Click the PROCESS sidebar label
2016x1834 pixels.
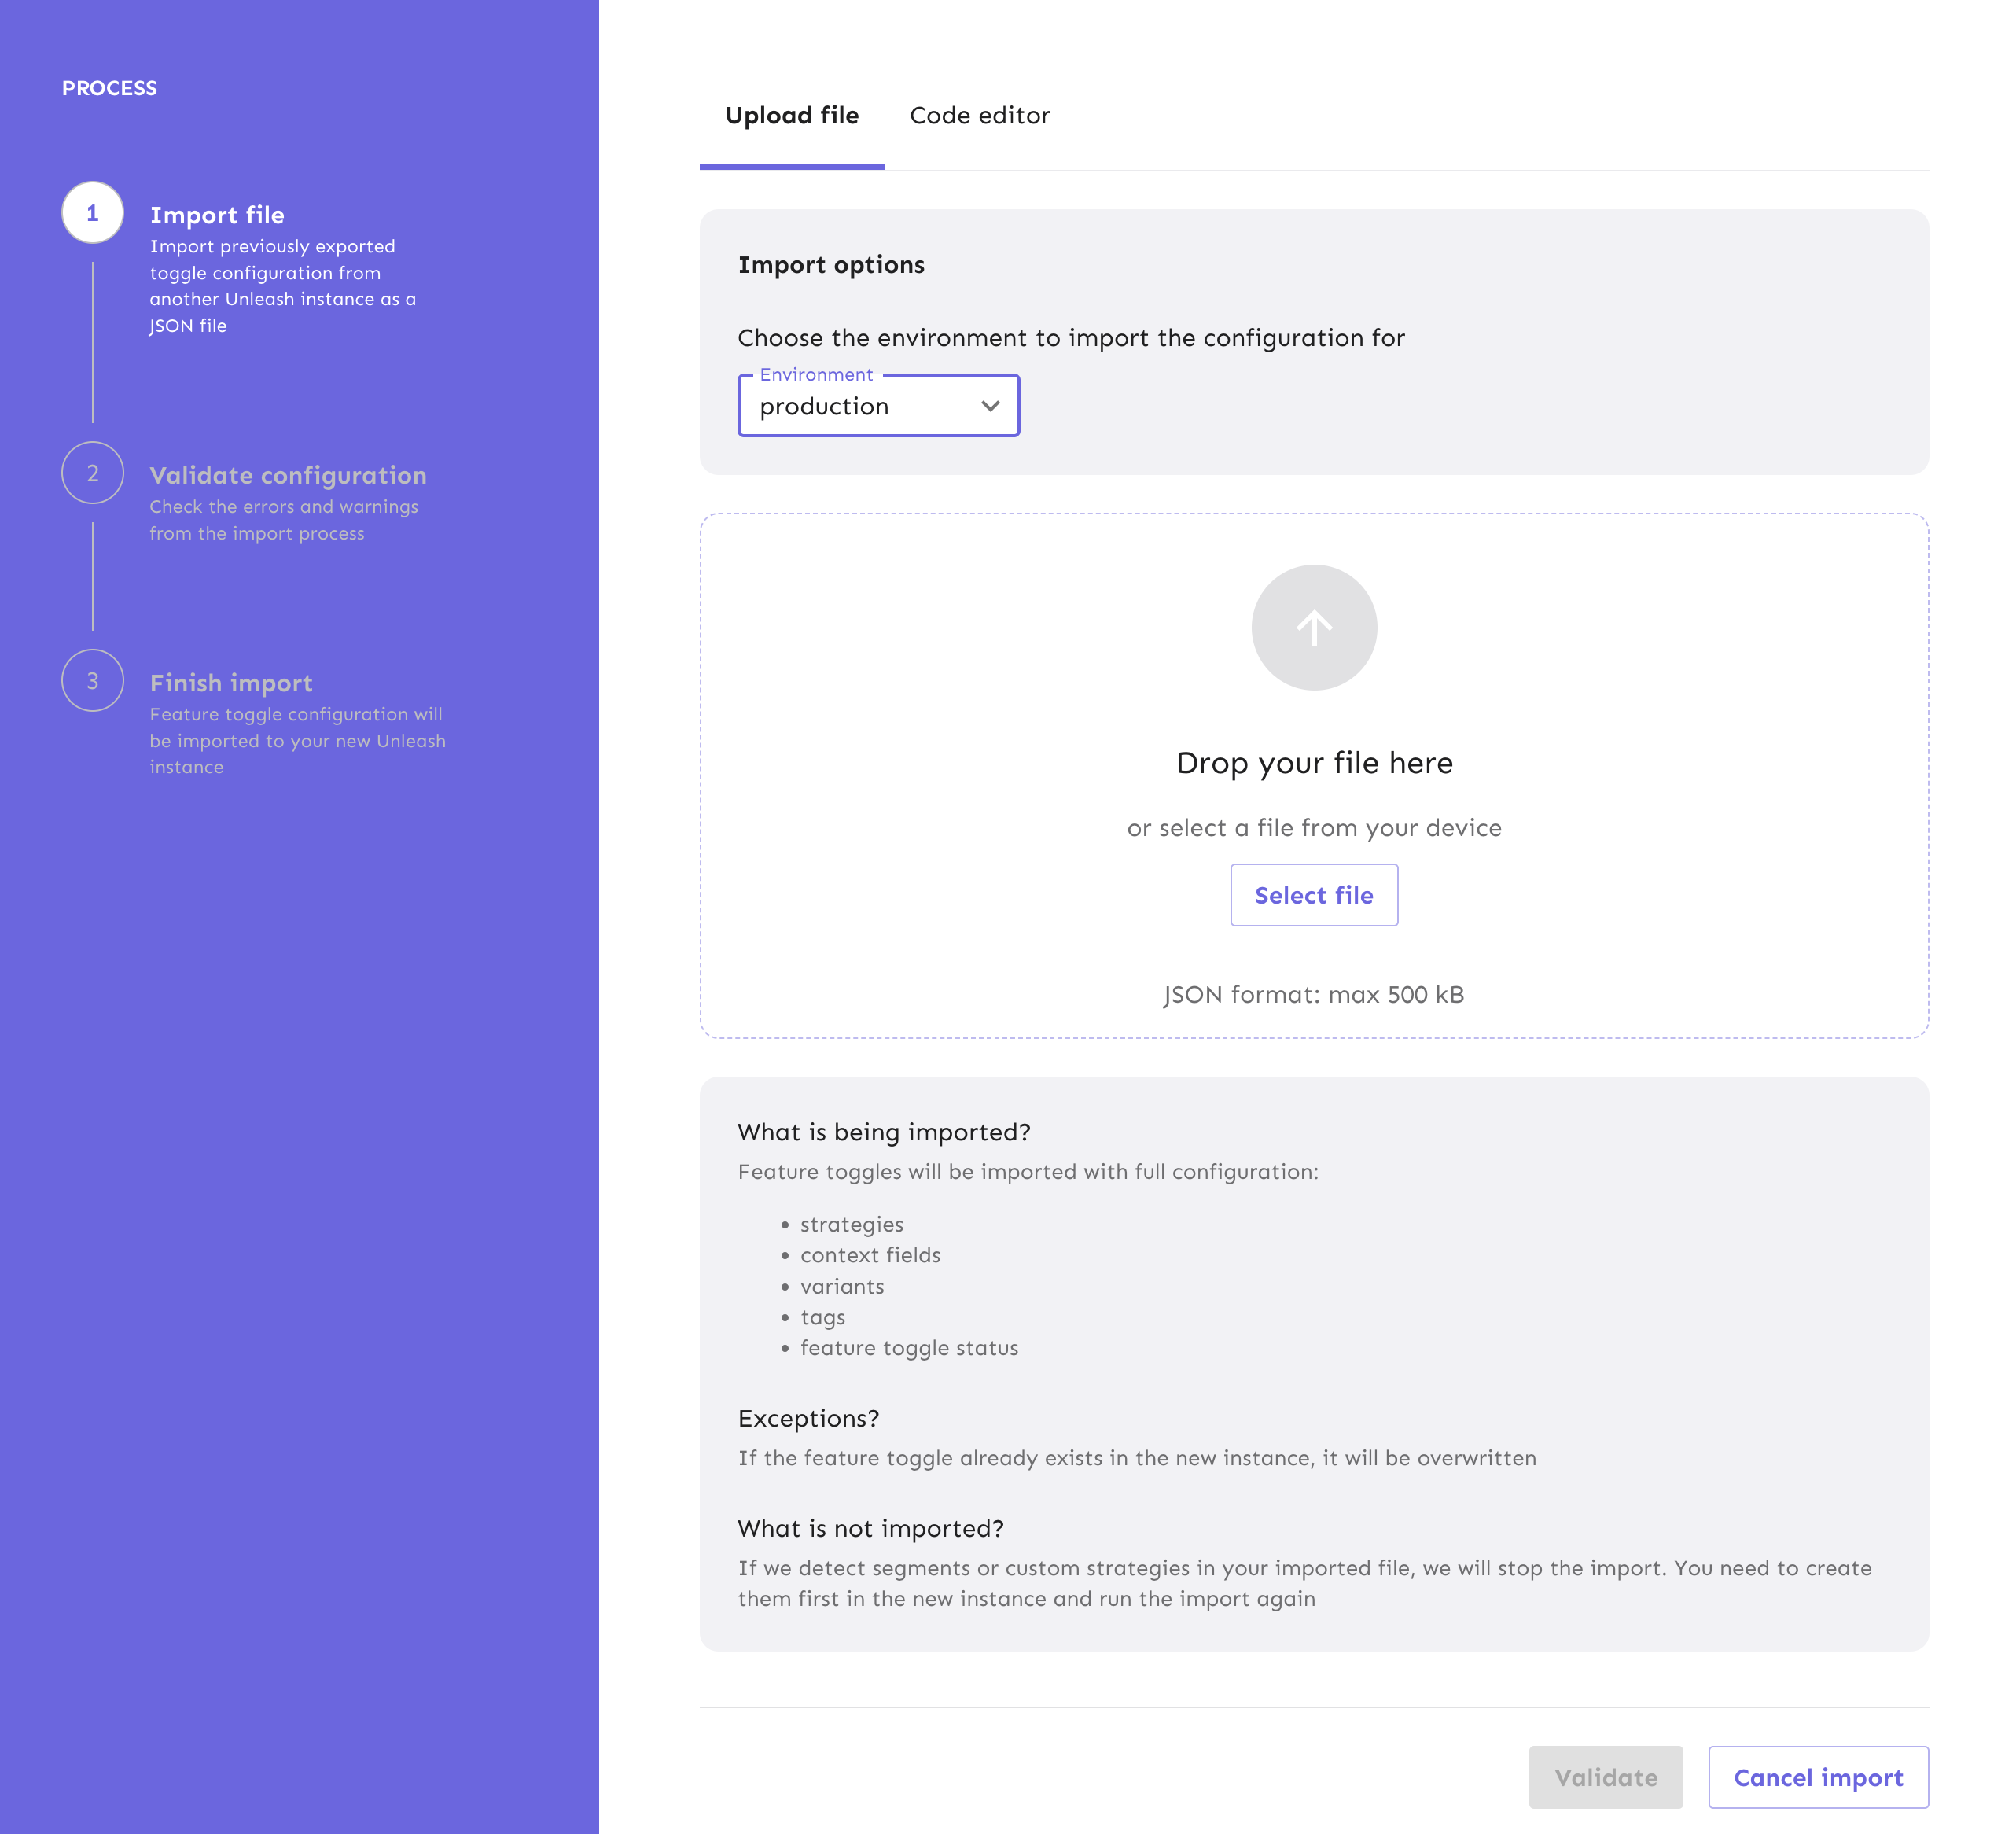(110, 88)
